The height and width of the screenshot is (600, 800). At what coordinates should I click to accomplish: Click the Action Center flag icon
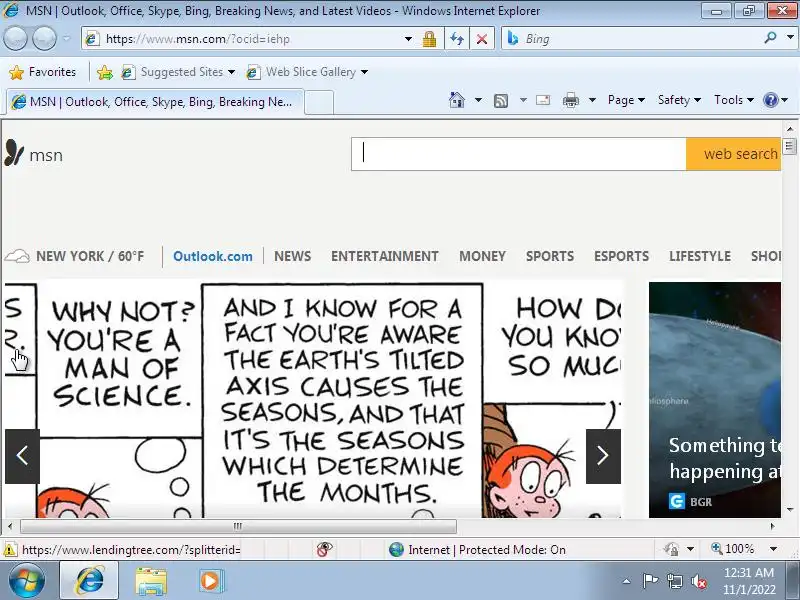tap(649, 581)
